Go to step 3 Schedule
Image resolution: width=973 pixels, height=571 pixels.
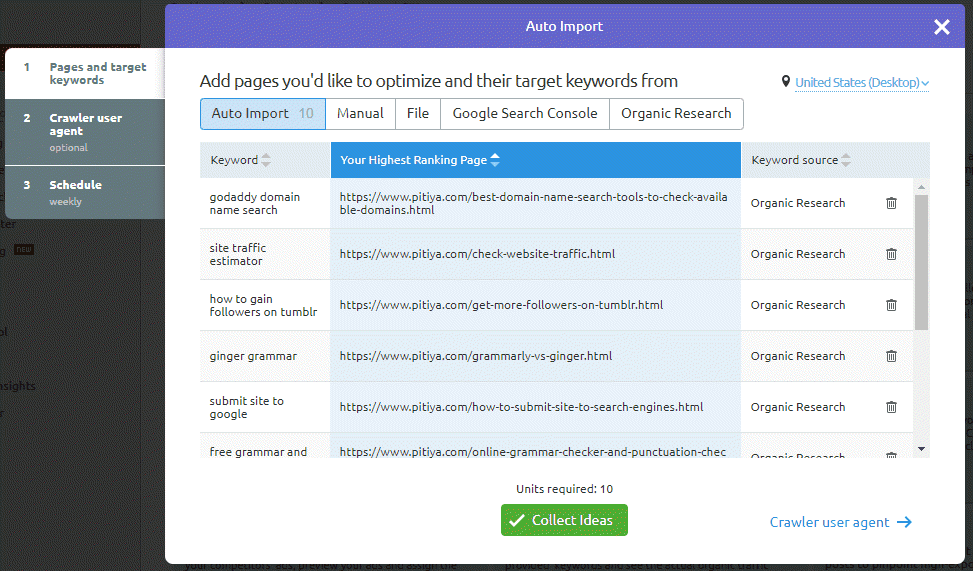pyautogui.click(x=85, y=192)
